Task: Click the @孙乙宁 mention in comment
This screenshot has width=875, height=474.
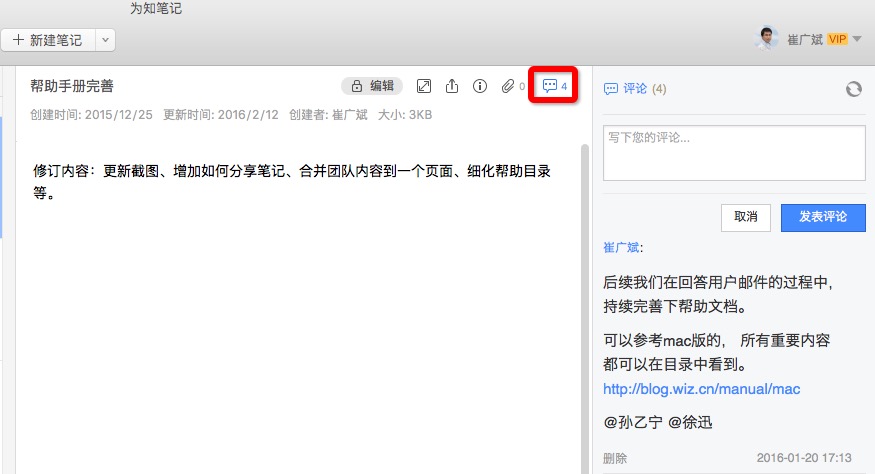Action: (633, 422)
